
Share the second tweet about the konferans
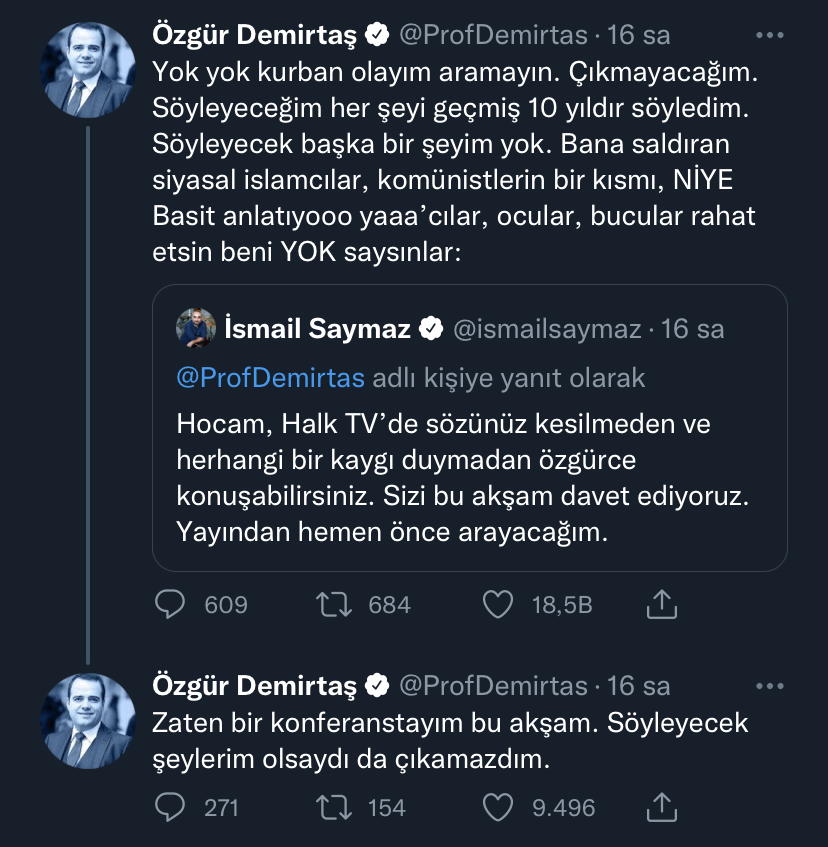[x=662, y=807]
